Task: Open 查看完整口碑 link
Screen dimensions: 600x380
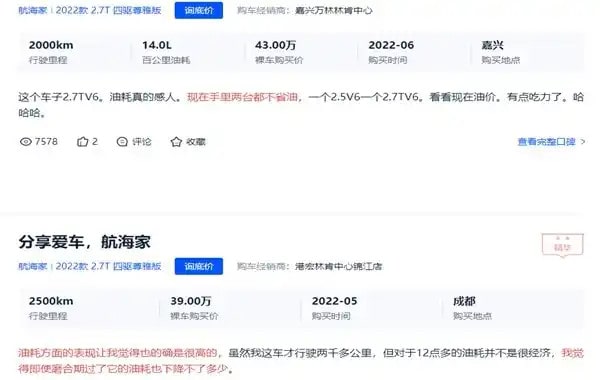Action: tap(546, 142)
